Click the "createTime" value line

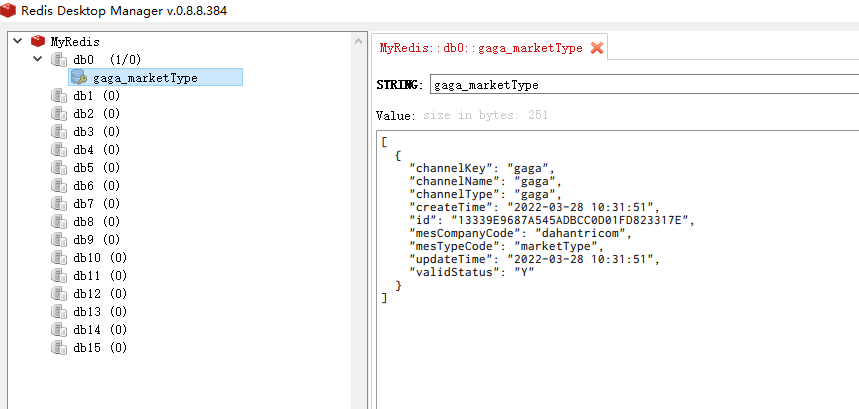click(535, 208)
